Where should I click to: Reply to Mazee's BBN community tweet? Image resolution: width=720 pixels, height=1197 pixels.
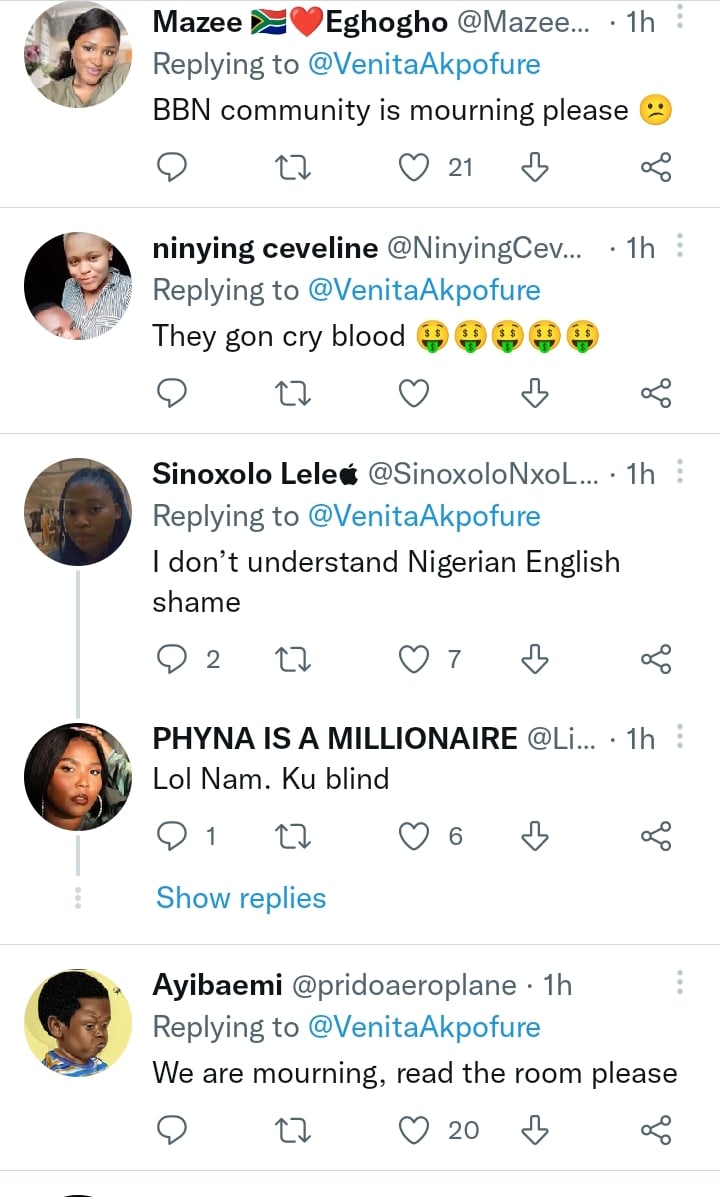pyautogui.click(x=173, y=168)
